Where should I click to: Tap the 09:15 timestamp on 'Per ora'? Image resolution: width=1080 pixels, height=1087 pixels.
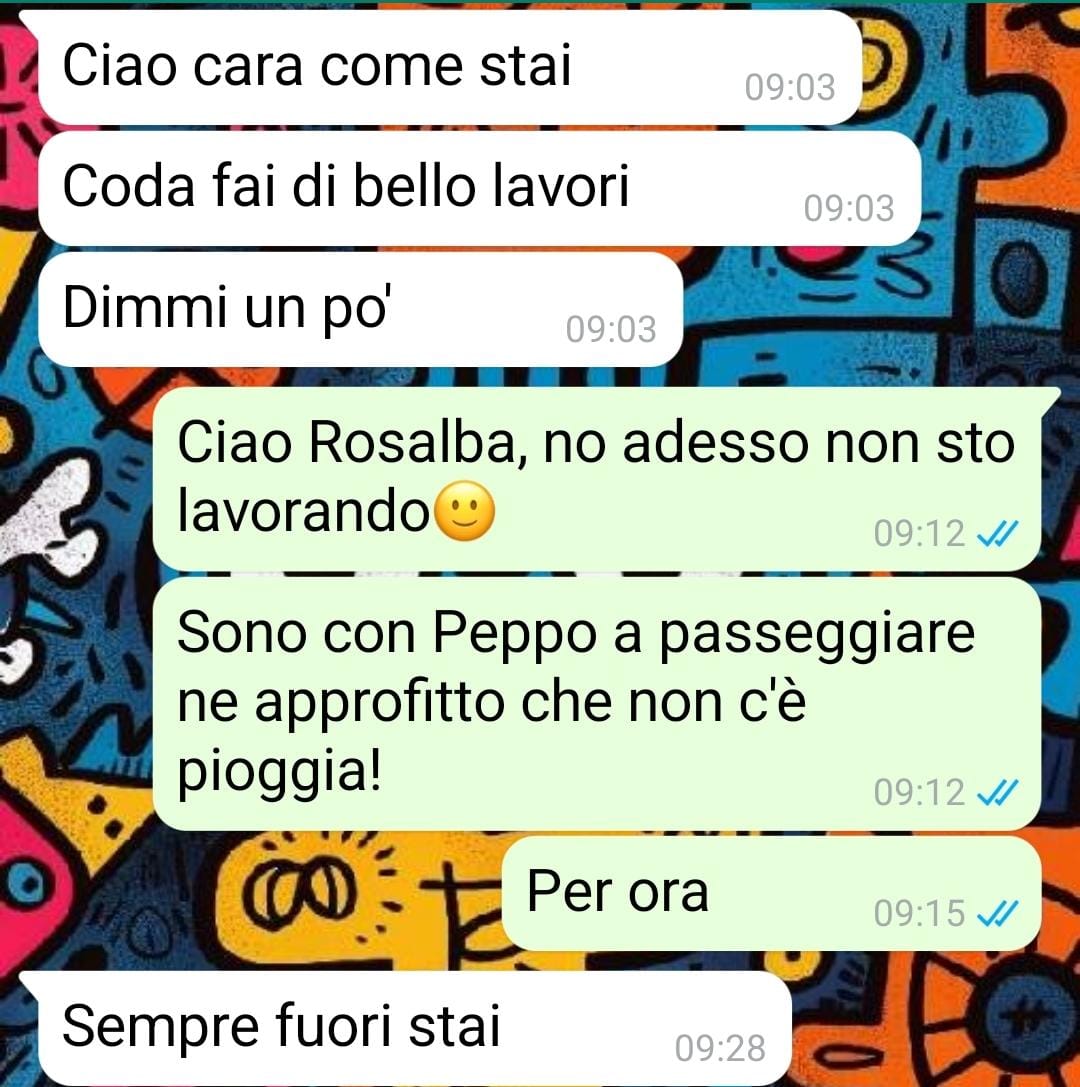coord(919,913)
